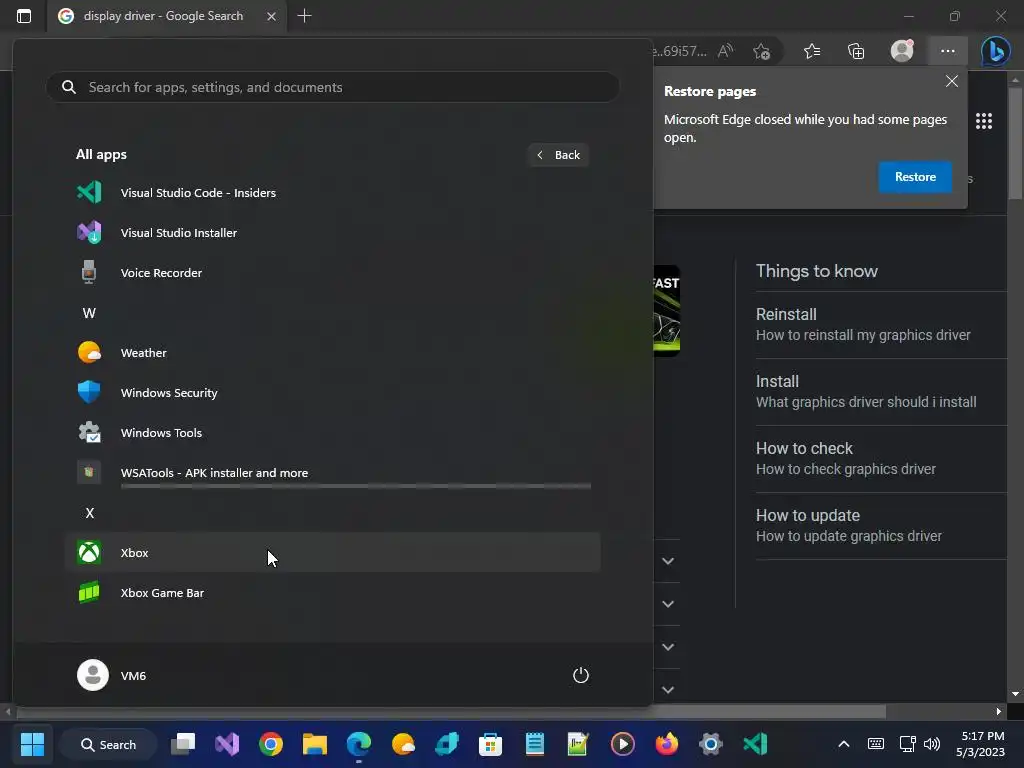Viewport: 1024px width, 768px height.
Task: Open File Explorer from the taskbar
Action: click(x=315, y=744)
